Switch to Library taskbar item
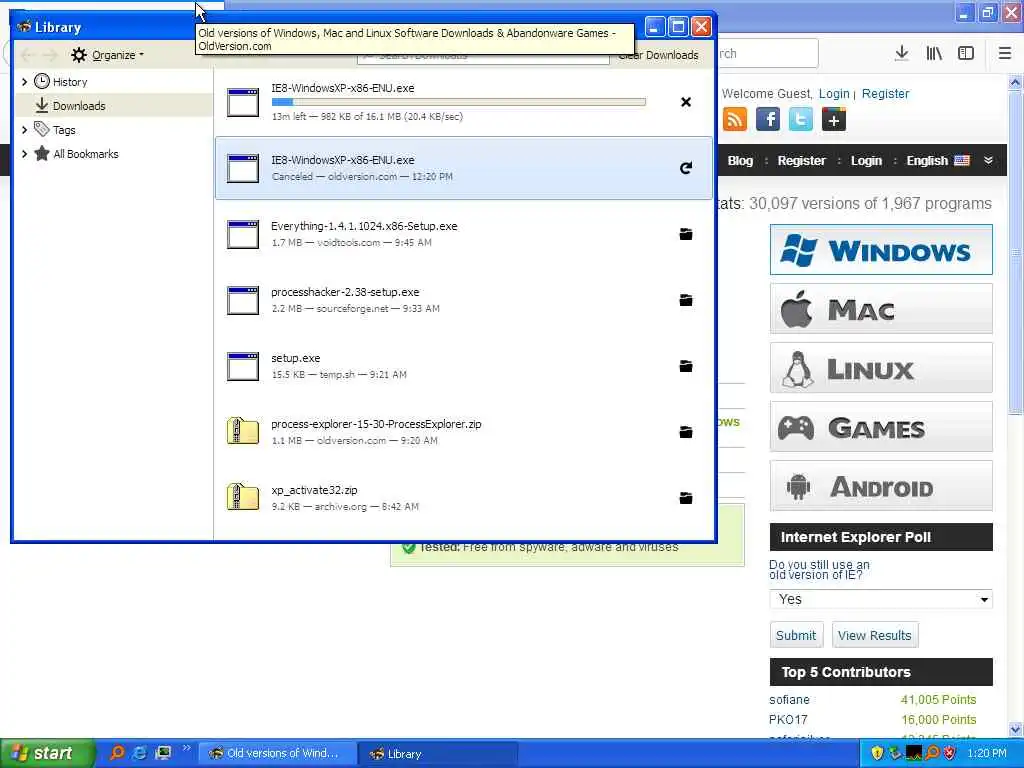Image resolution: width=1024 pixels, height=768 pixels. coord(438,753)
